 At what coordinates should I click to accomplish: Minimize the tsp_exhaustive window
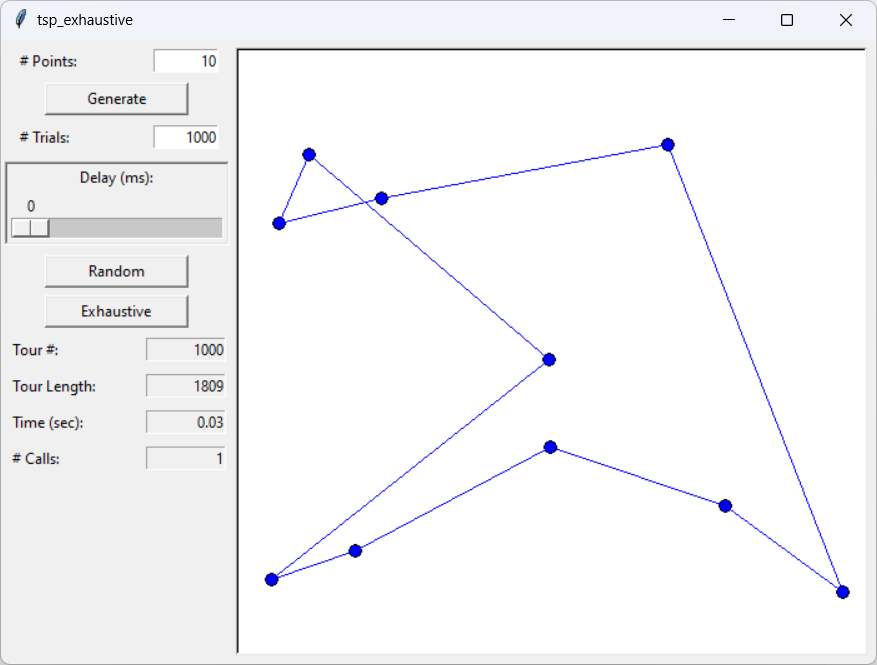[729, 20]
